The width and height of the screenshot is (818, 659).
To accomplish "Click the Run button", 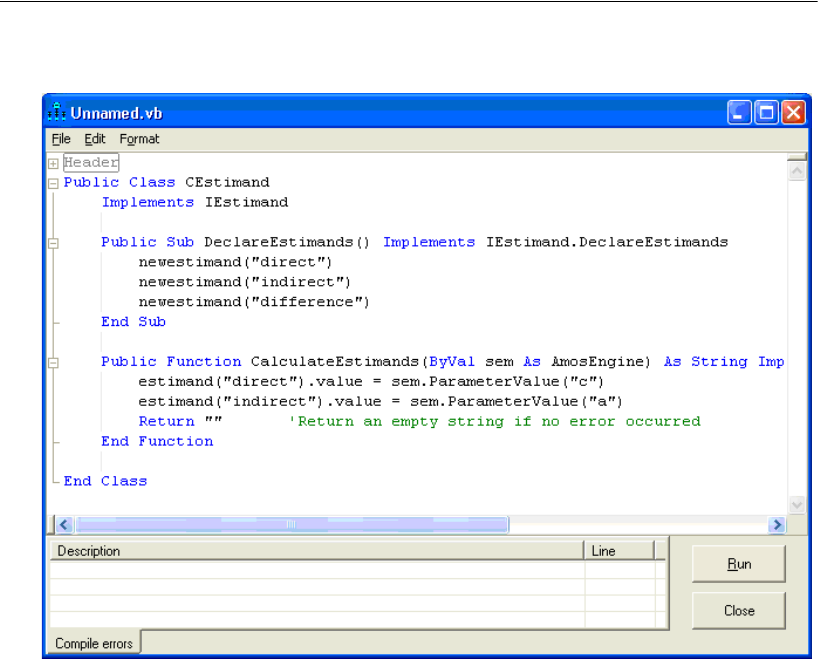I will tap(739, 564).
